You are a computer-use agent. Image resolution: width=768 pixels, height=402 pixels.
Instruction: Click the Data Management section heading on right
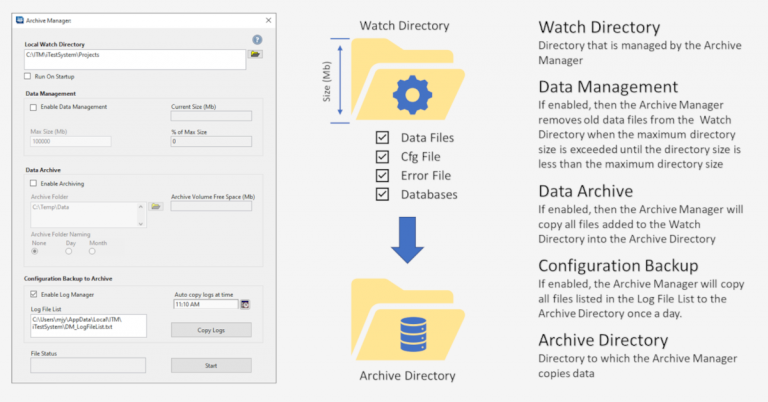608,87
